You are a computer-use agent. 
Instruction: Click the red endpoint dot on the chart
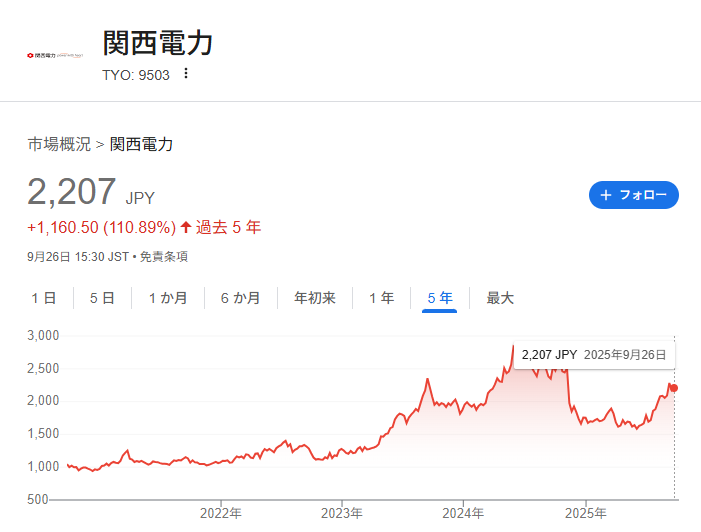point(674,388)
